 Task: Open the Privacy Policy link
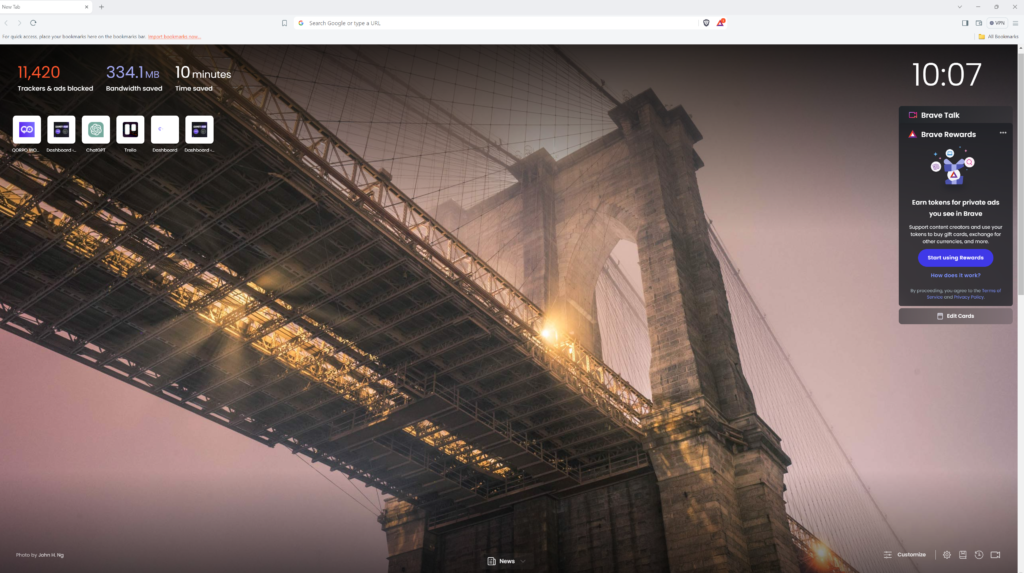(x=968, y=297)
